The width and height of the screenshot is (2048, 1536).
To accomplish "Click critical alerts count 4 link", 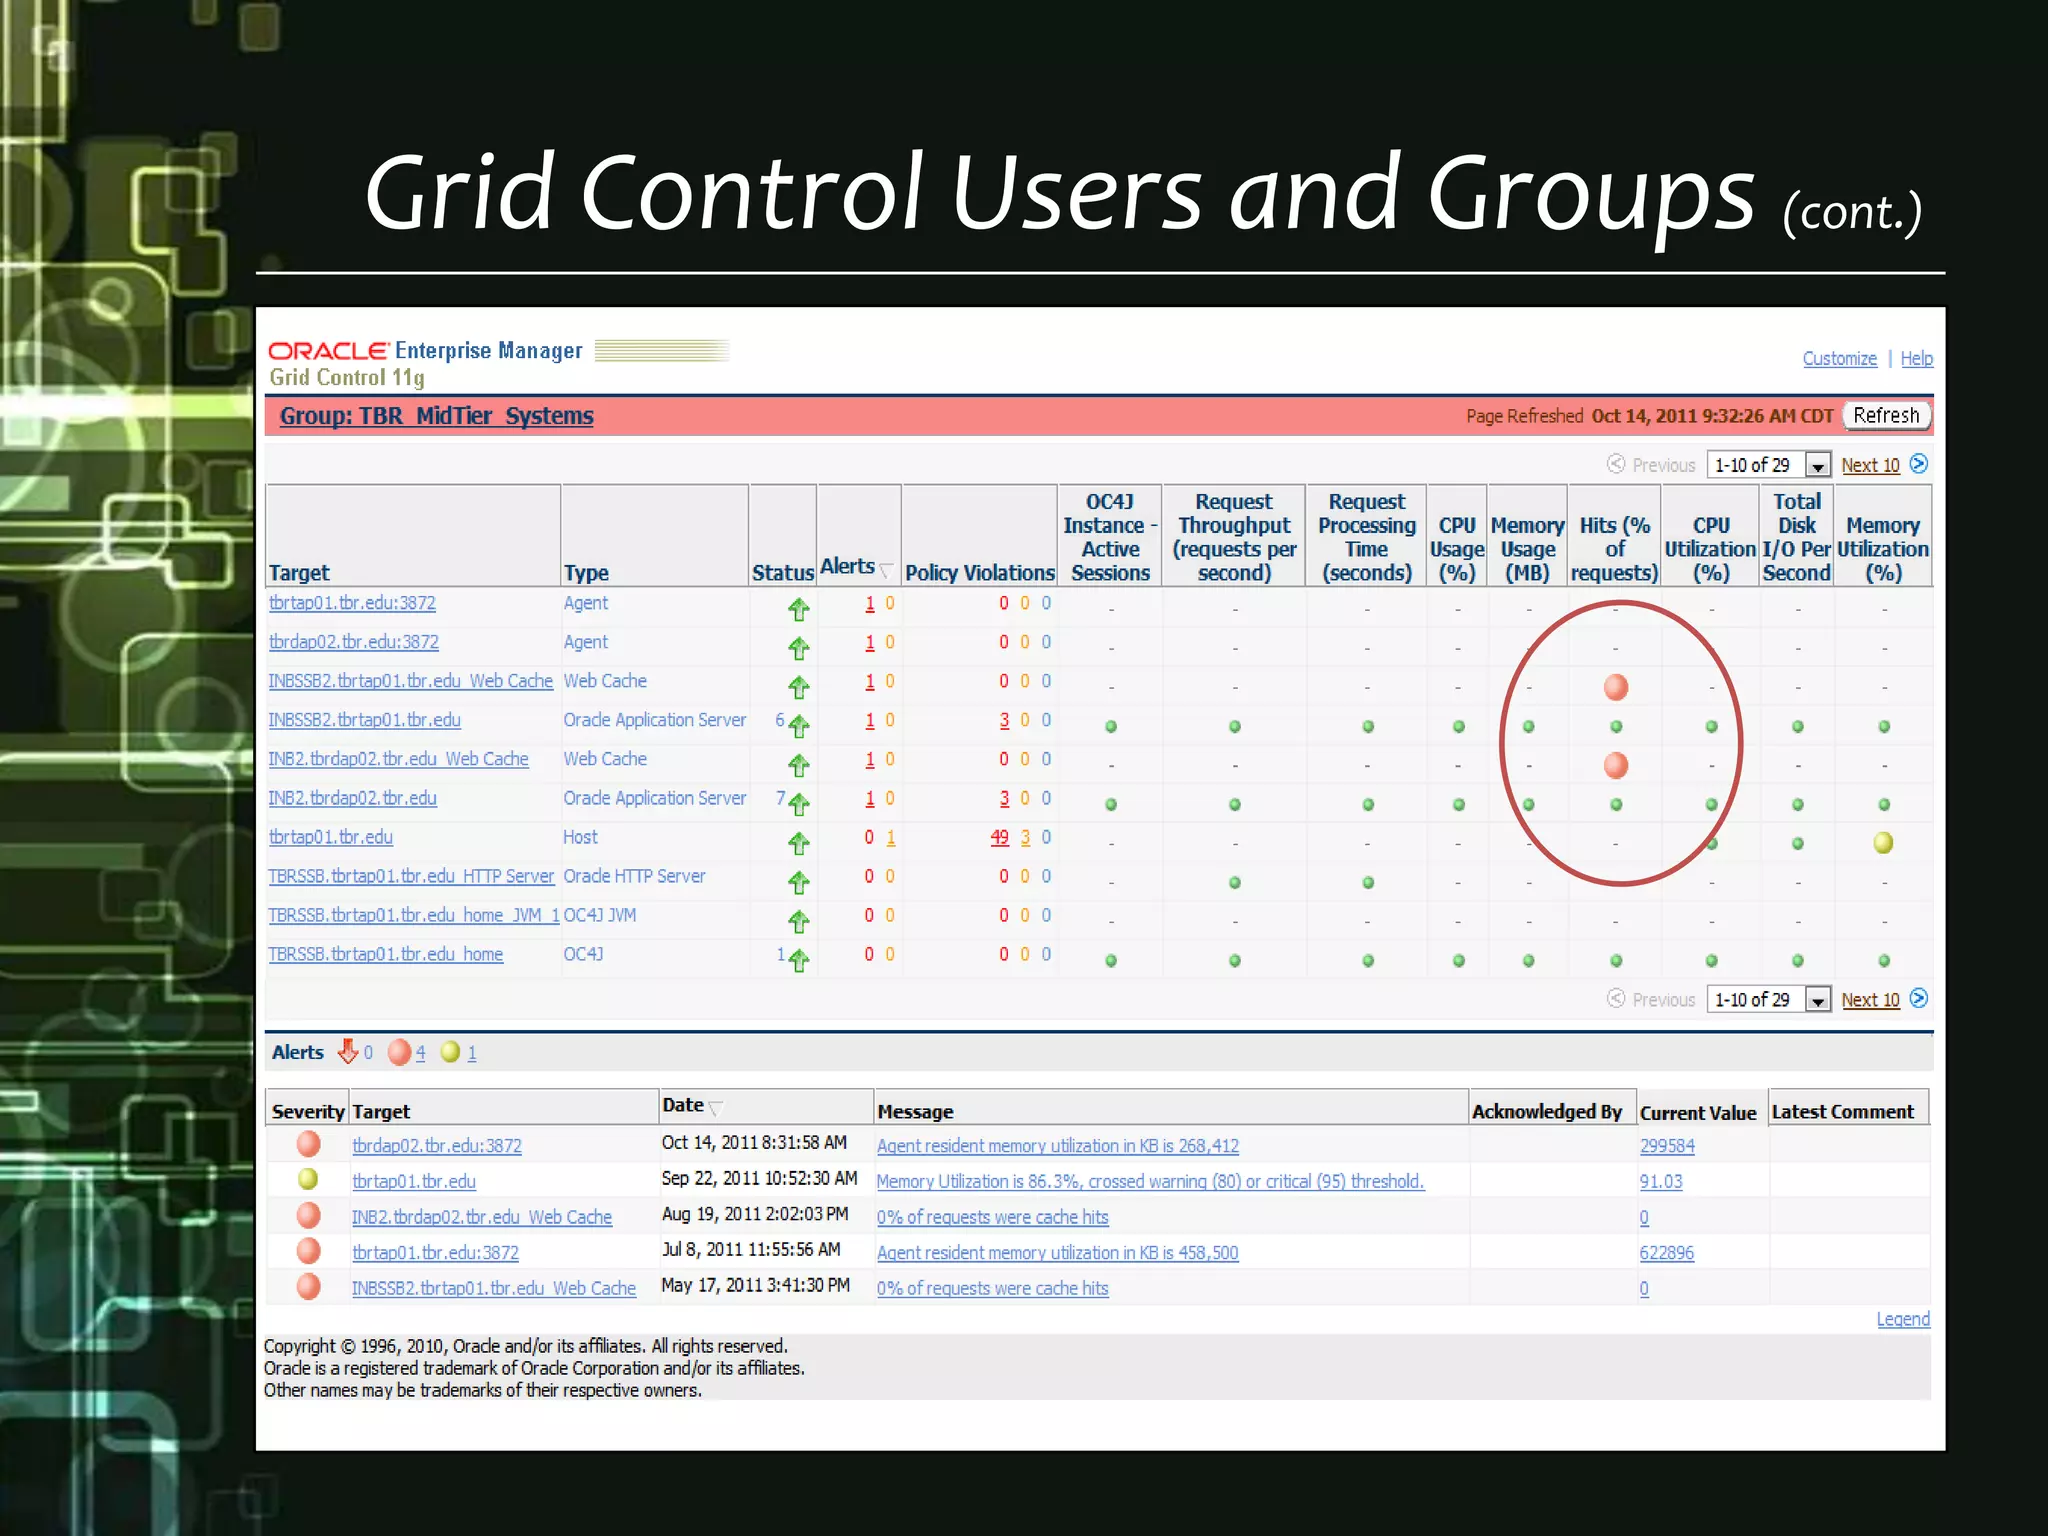I will point(420,1053).
